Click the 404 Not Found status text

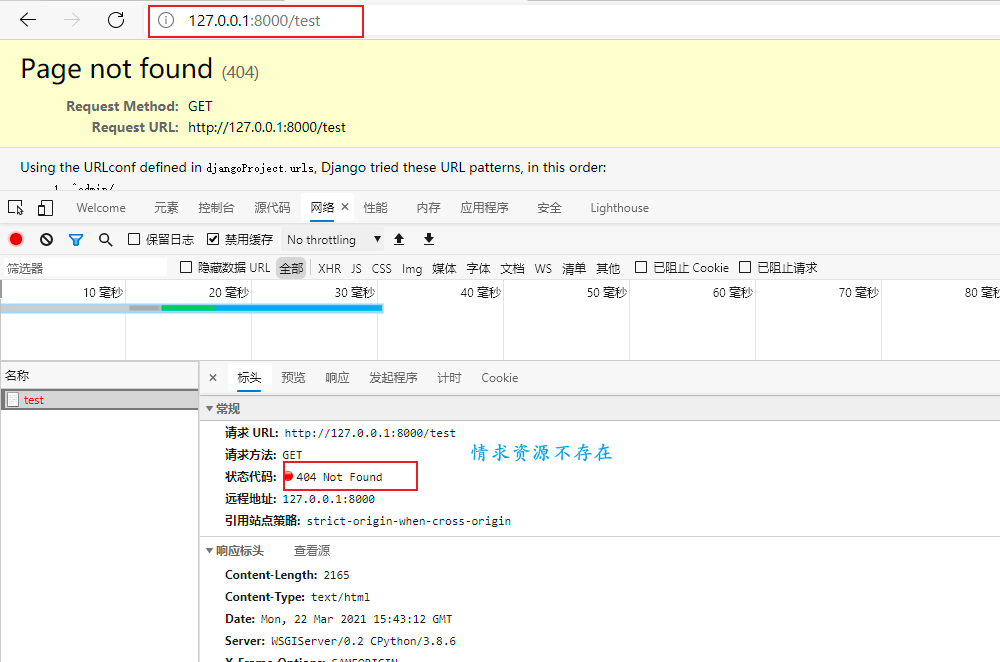(339, 477)
